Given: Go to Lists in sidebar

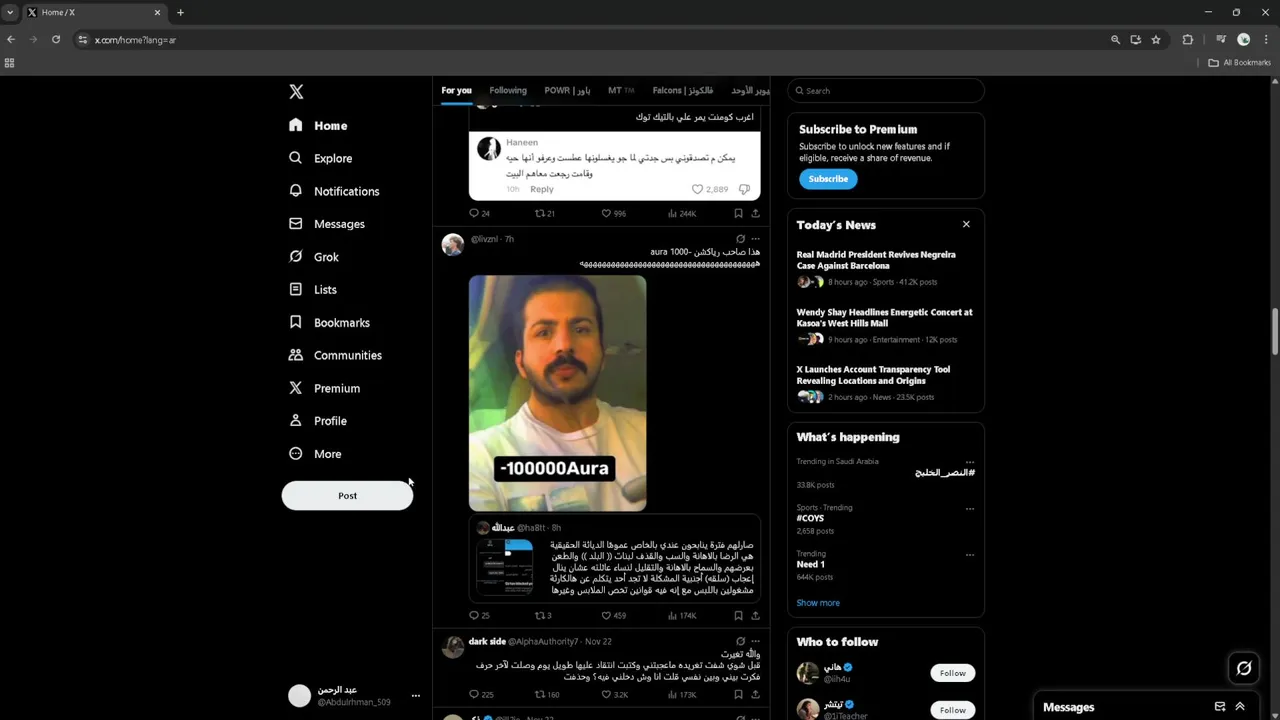Looking at the screenshot, I should 313,290.
